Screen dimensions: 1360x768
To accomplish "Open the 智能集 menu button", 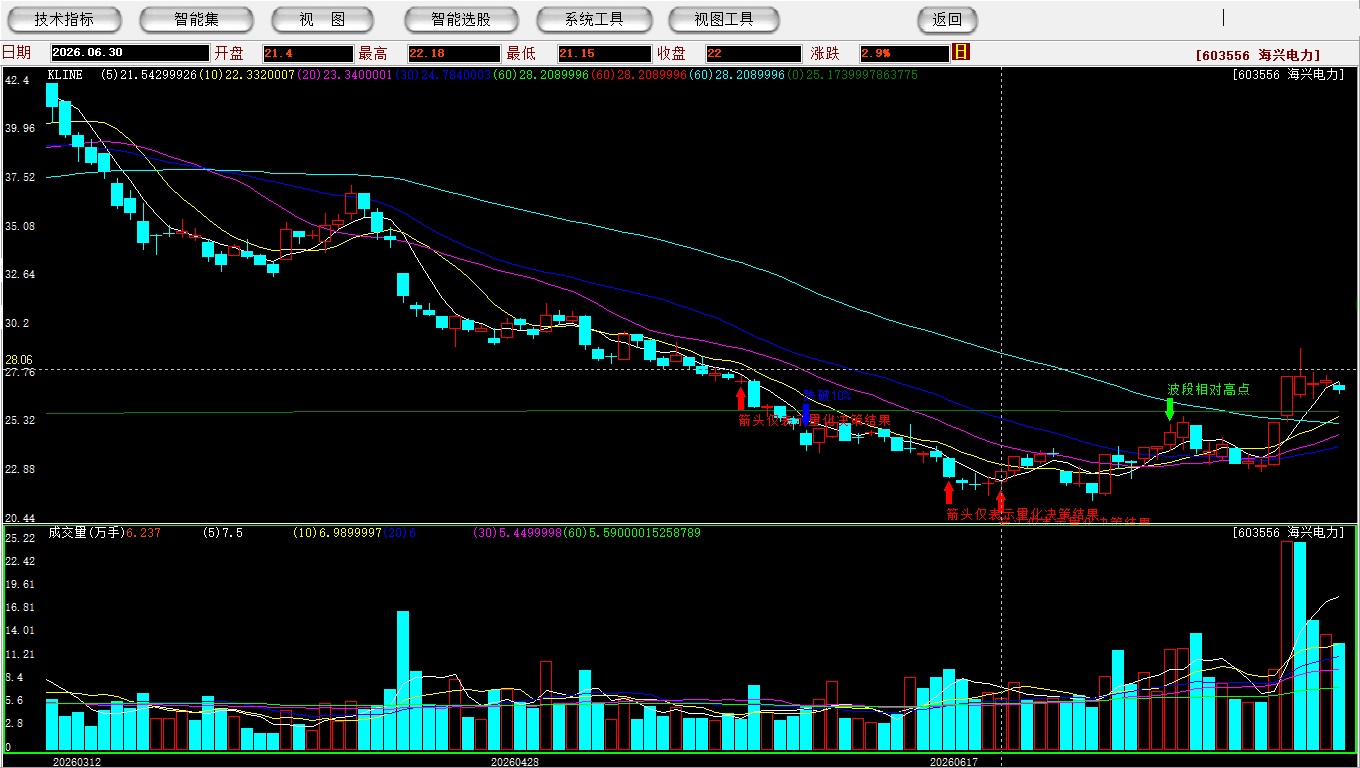I will pyautogui.click(x=197, y=19).
